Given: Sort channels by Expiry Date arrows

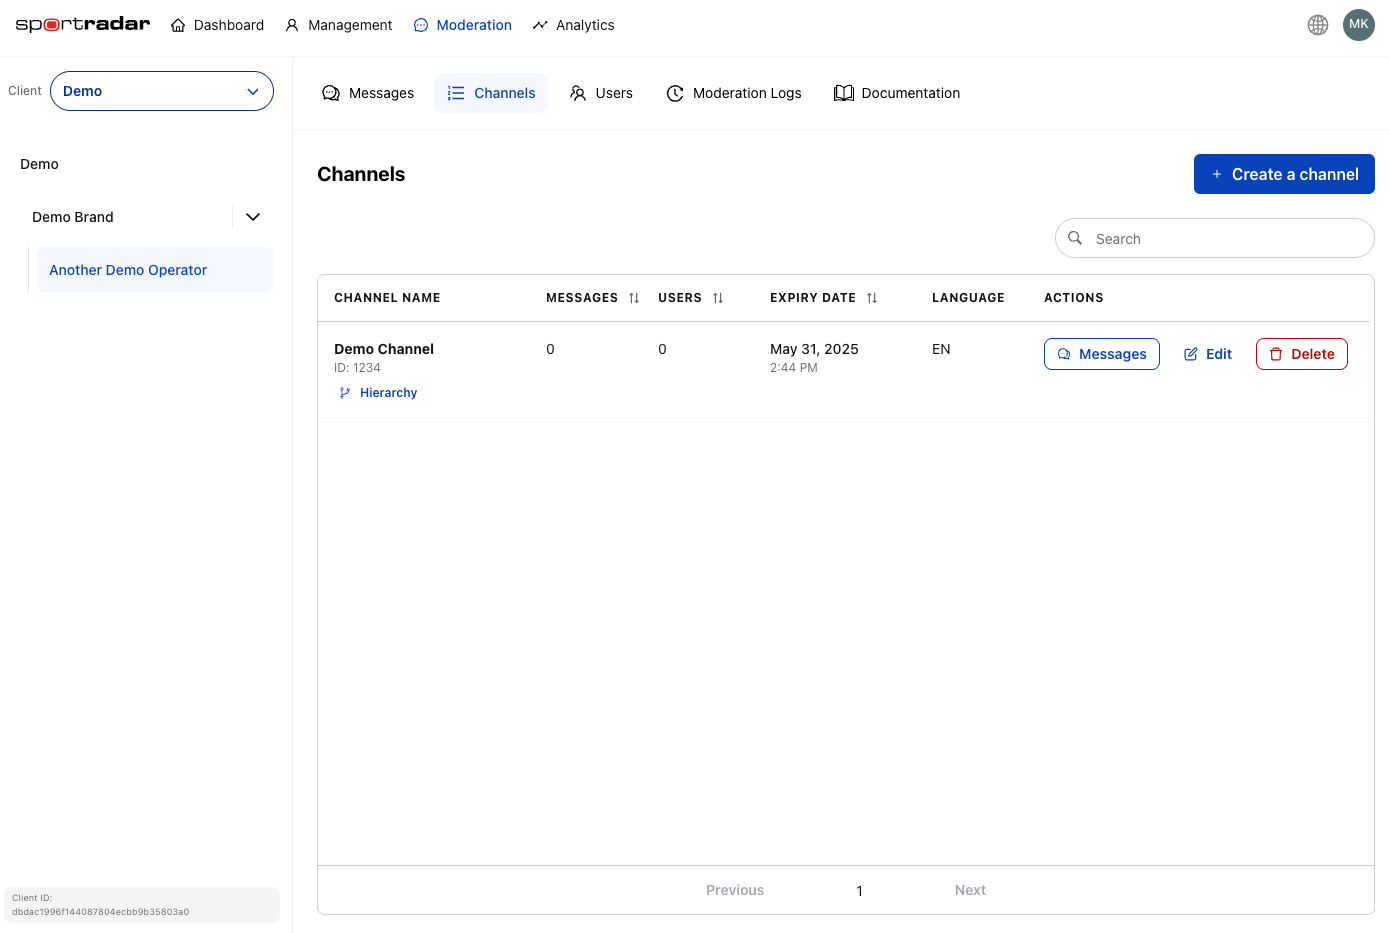Looking at the screenshot, I should (x=872, y=298).
